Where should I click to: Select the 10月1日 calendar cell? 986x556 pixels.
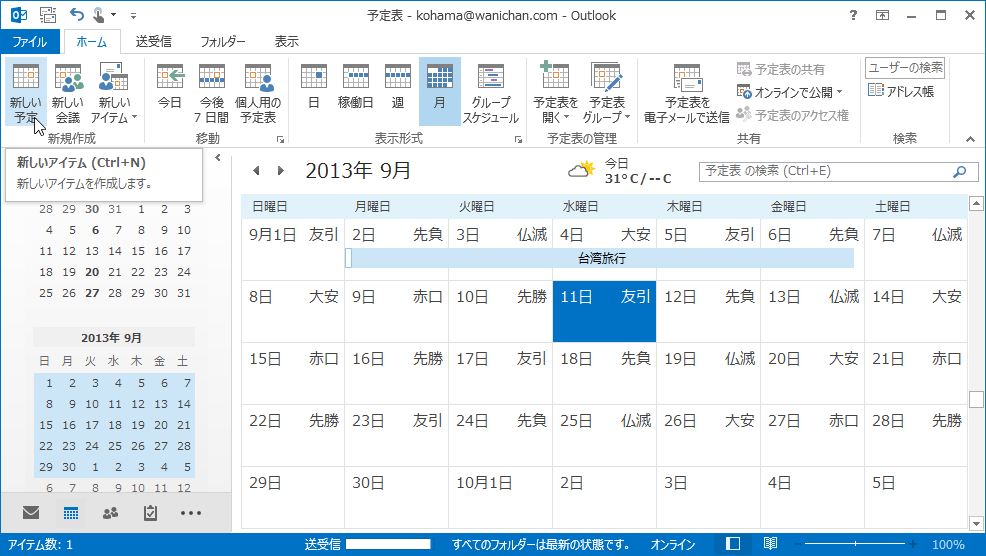[x=501, y=497]
